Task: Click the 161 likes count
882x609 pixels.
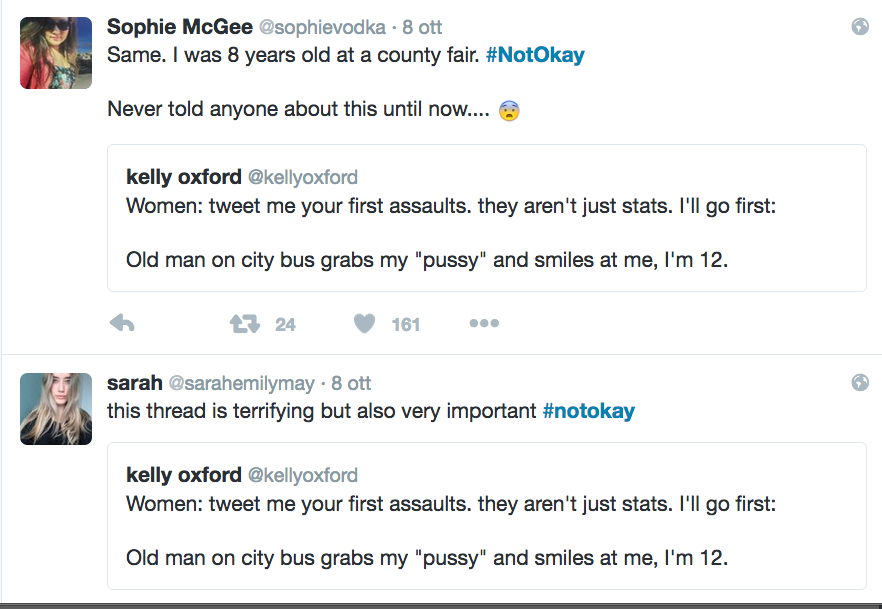Action: pos(405,324)
